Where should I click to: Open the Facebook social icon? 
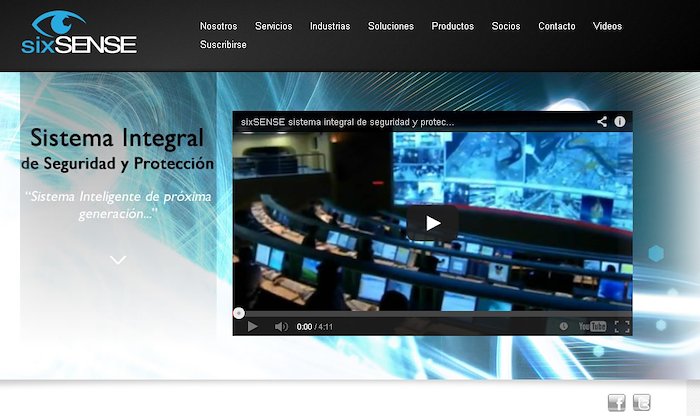point(617,403)
